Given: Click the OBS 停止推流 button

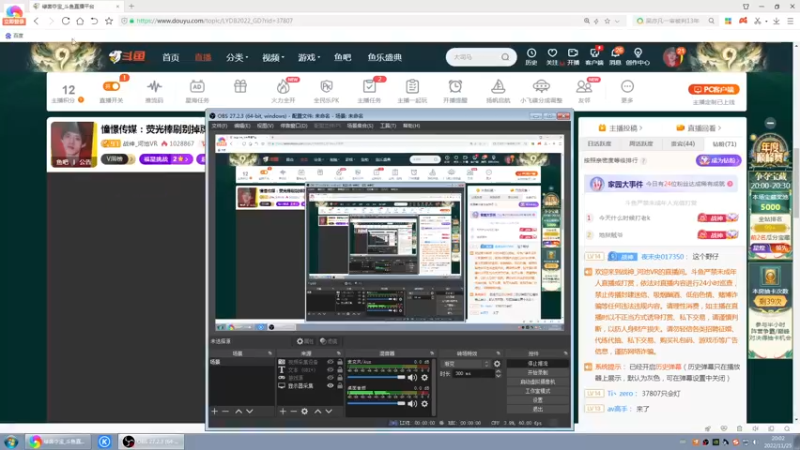Looking at the screenshot, I should click(537, 364).
